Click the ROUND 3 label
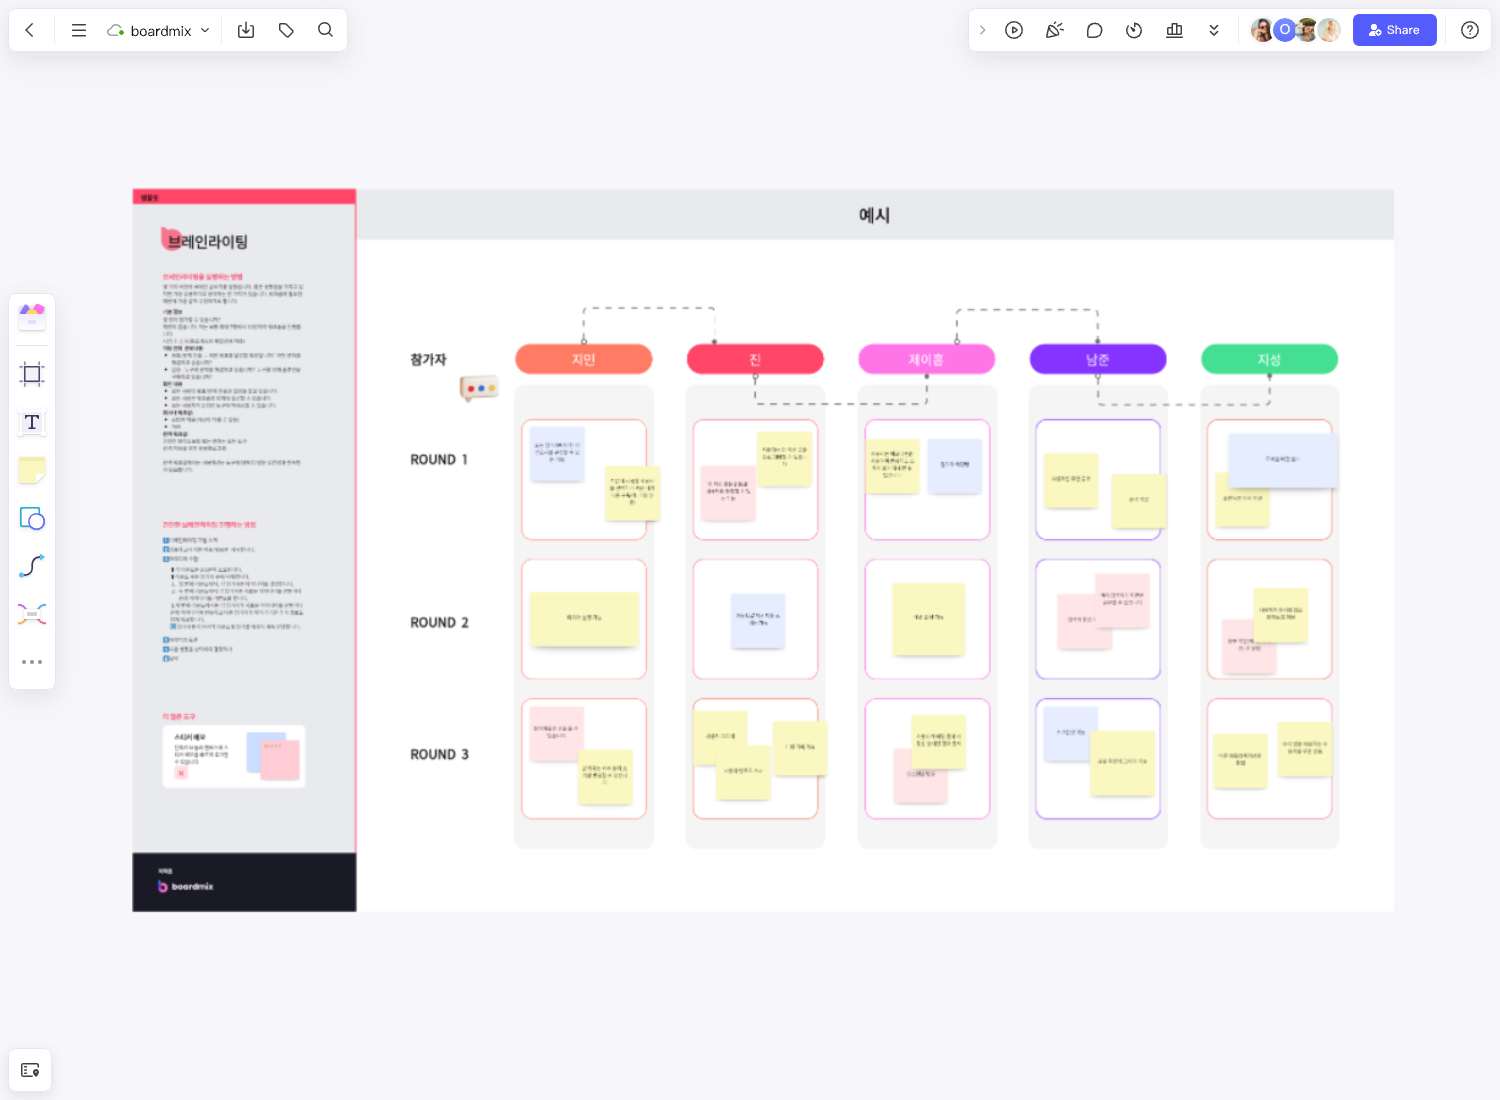Viewport: 1500px width, 1100px height. click(x=439, y=755)
